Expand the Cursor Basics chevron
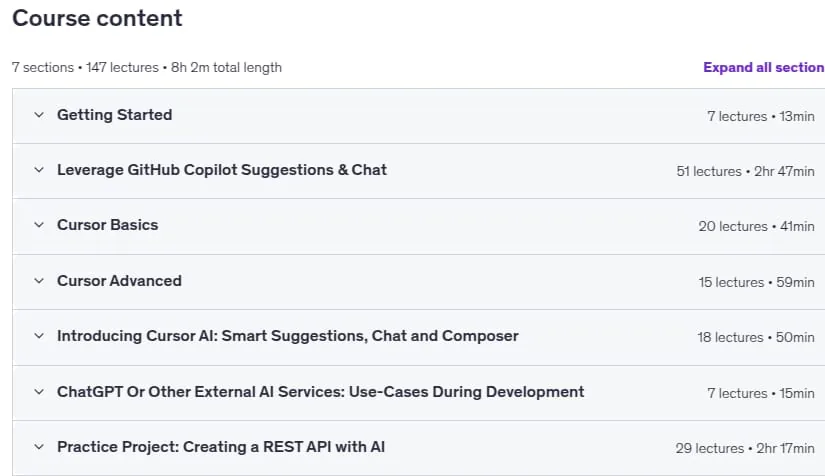Screen dimensions: 825x476 pos(39,225)
